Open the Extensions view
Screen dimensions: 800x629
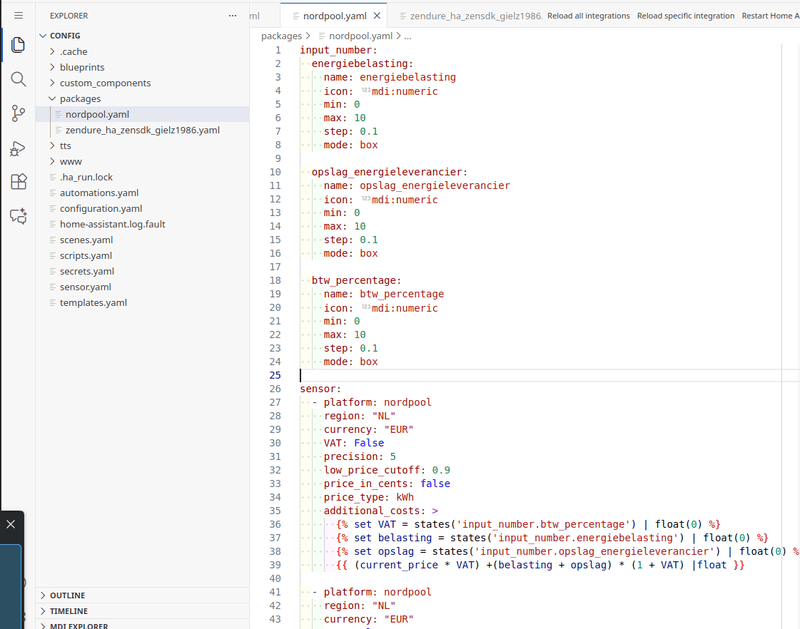(x=18, y=182)
